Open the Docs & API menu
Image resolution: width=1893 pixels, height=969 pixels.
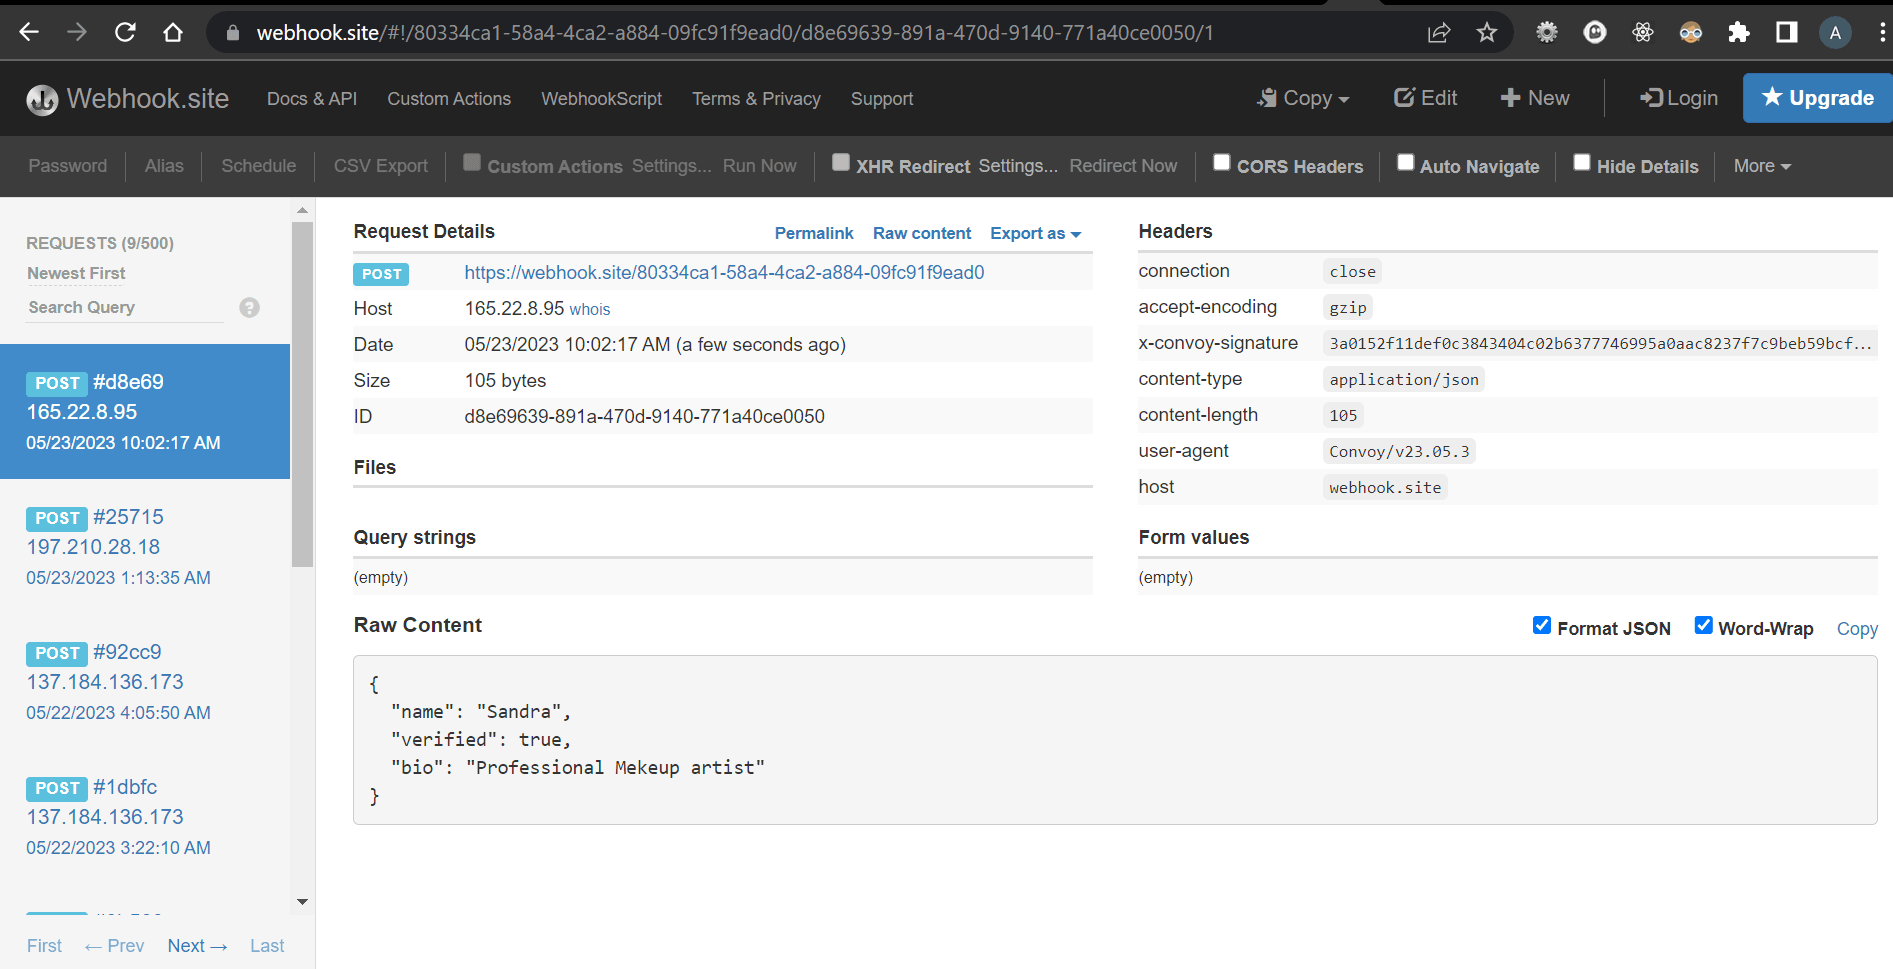tap(311, 98)
